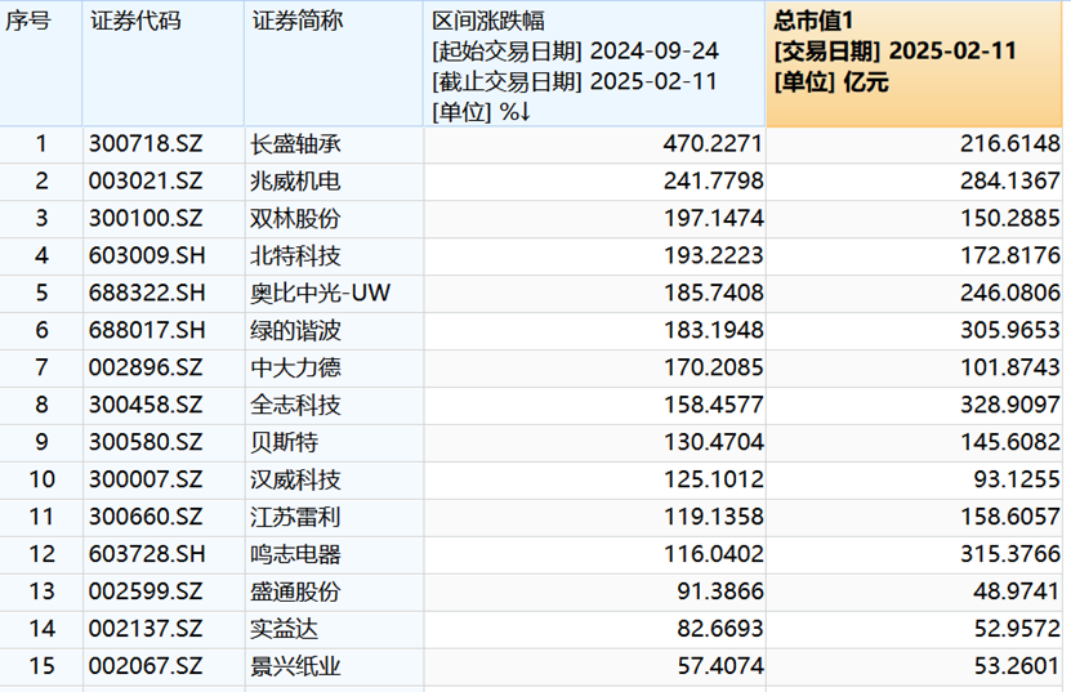Click stock code 603009.SH

coord(147,256)
